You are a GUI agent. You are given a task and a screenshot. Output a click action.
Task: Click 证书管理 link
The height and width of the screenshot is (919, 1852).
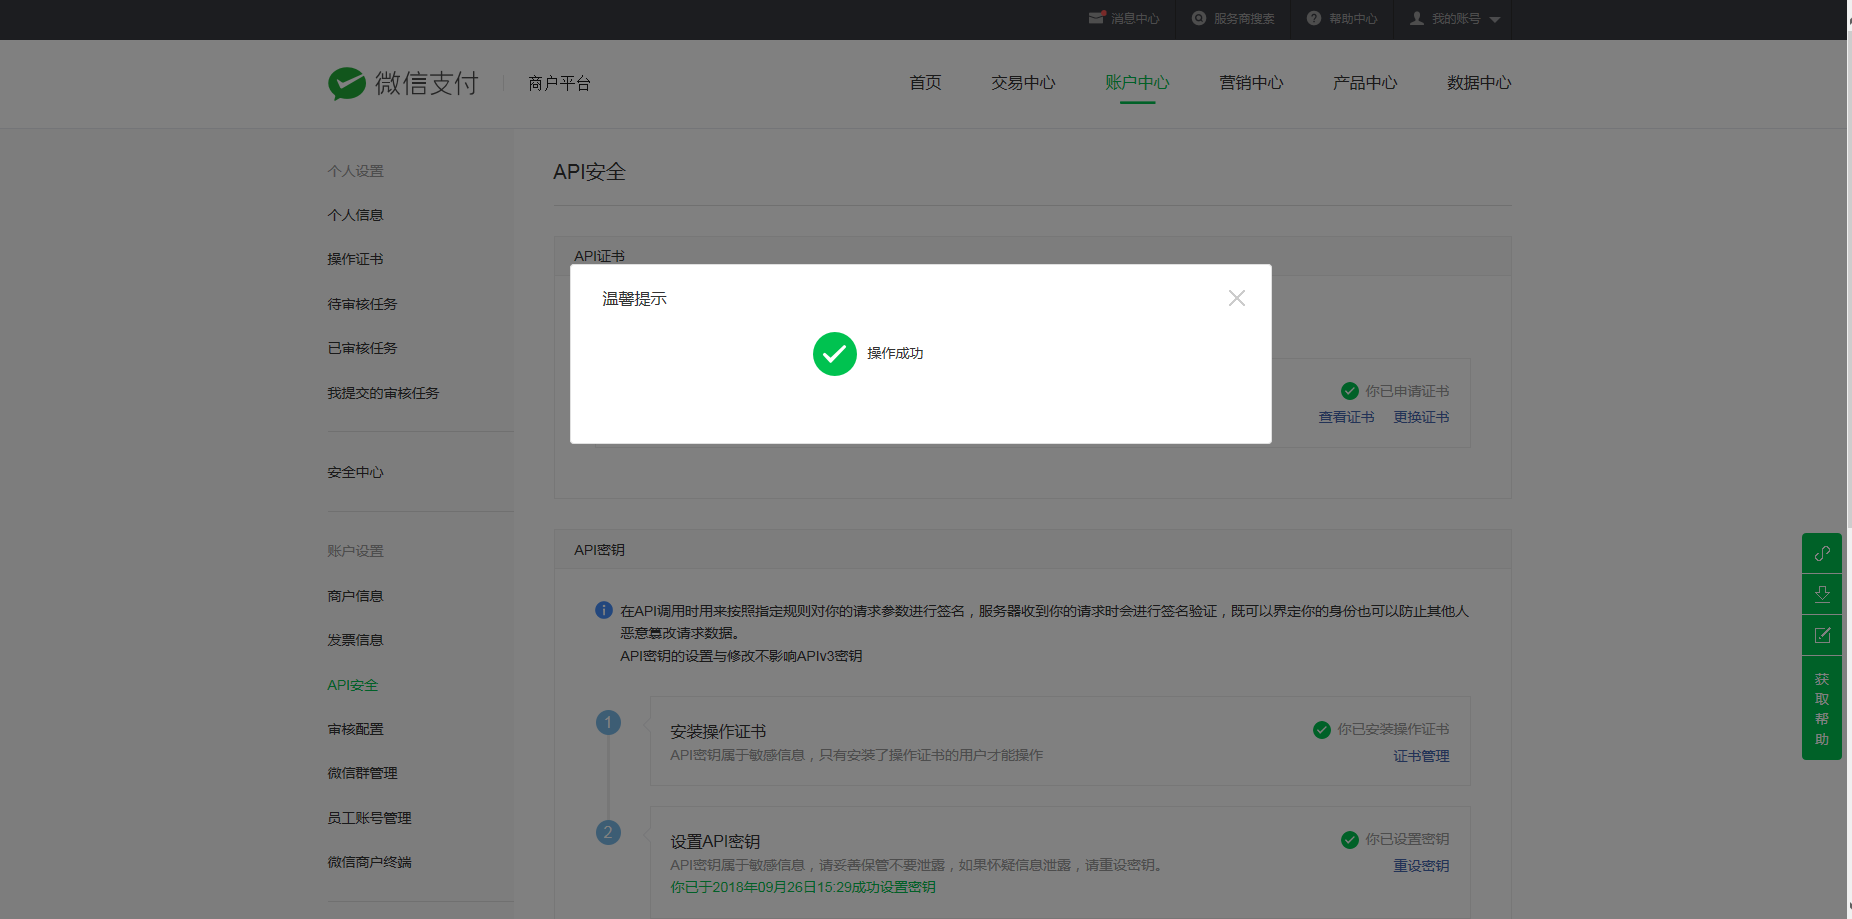(x=1421, y=756)
